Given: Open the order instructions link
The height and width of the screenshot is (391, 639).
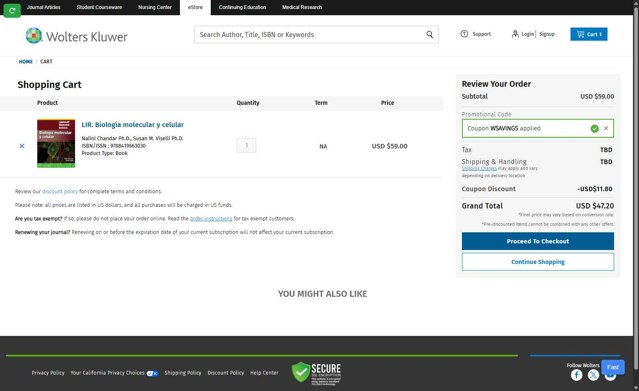Looking at the screenshot, I should pyautogui.click(x=211, y=219).
